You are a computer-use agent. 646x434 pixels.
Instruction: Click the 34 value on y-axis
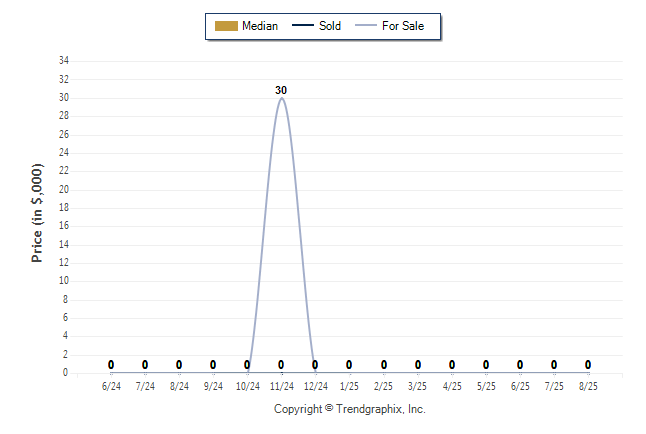coord(64,61)
